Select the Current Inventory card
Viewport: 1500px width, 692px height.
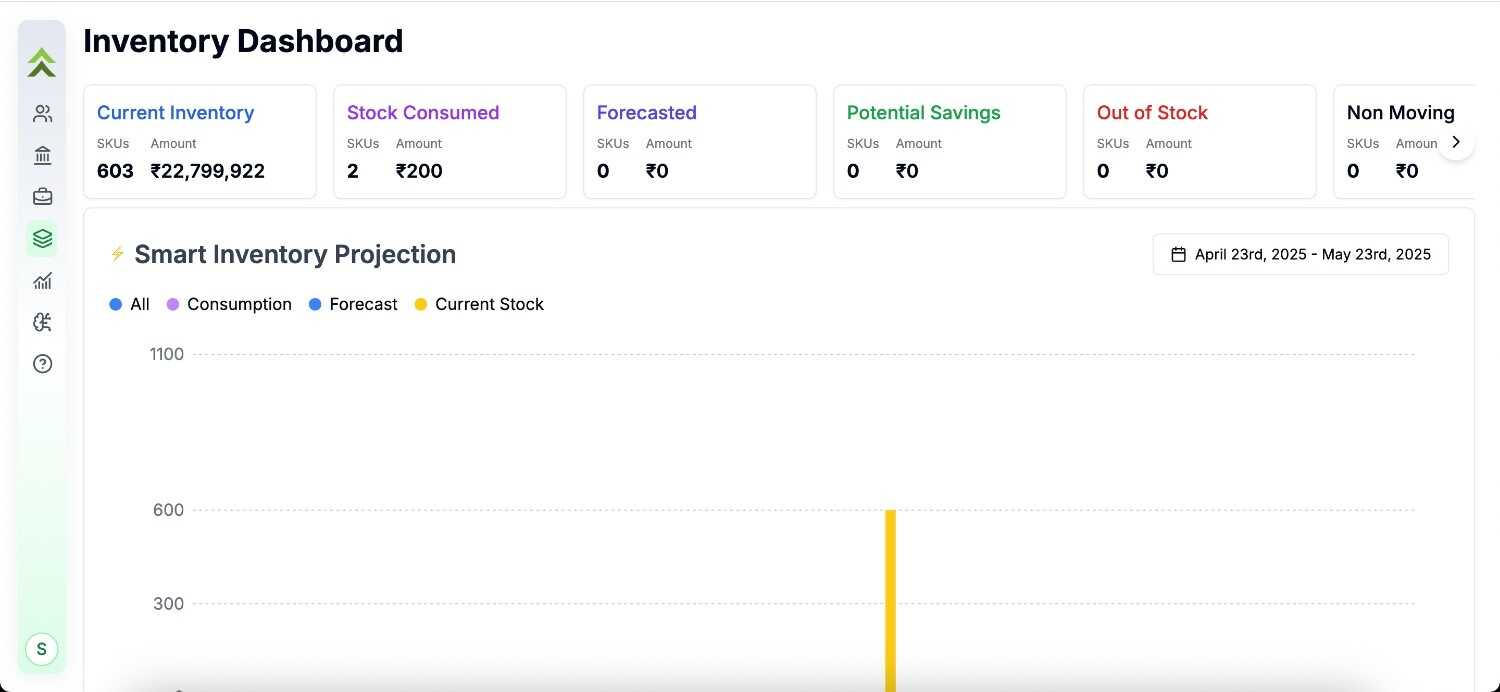pos(199,141)
